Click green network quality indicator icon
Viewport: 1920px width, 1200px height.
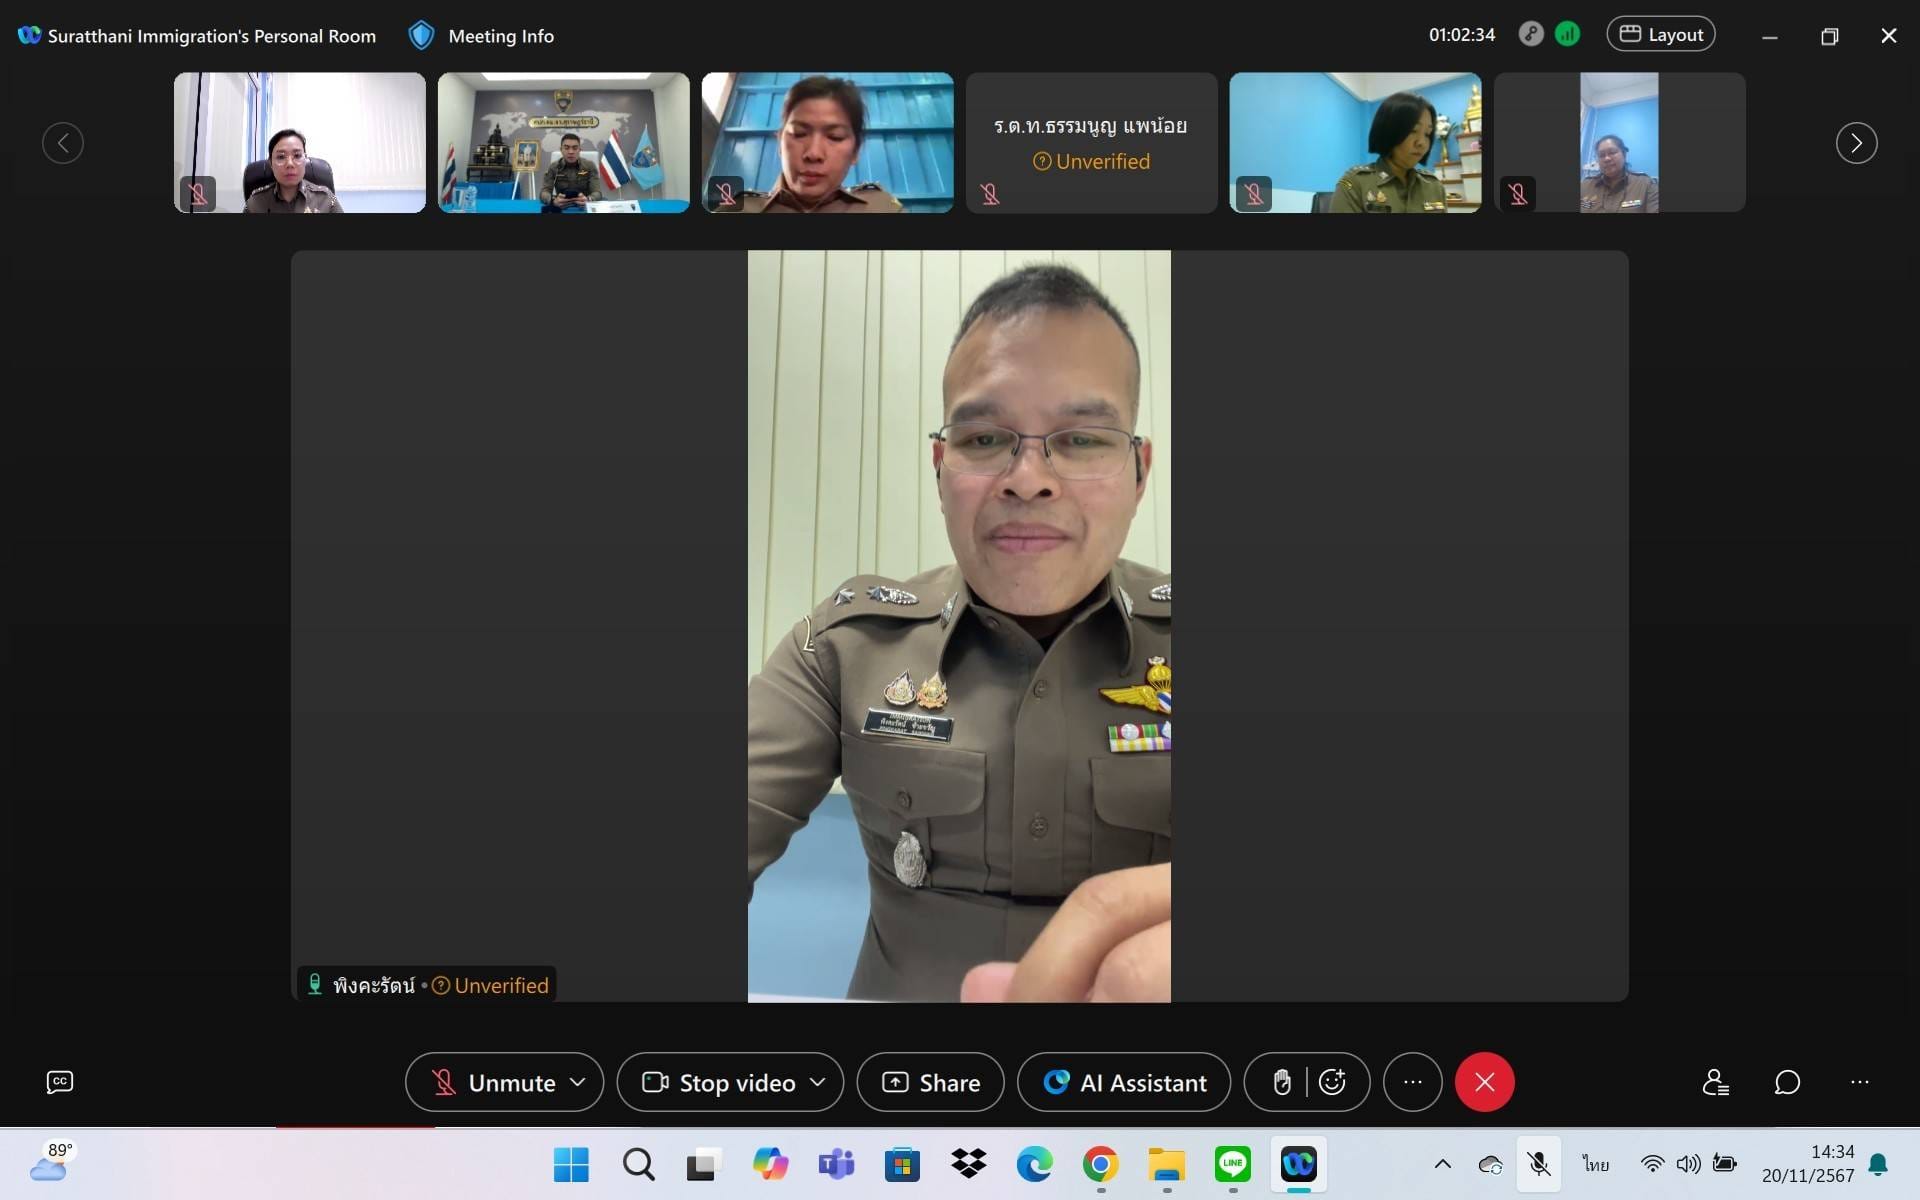(1567, 35)
